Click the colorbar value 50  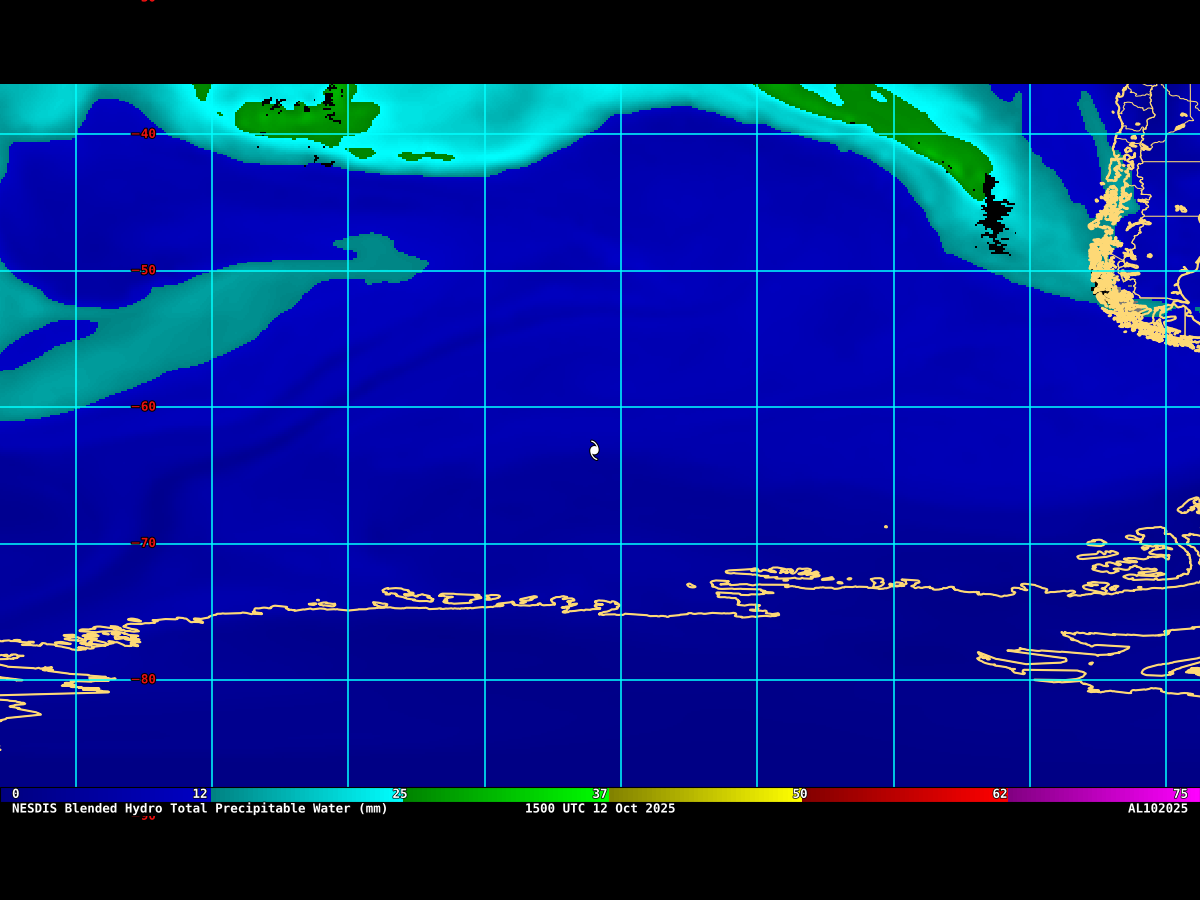(800, 794)
